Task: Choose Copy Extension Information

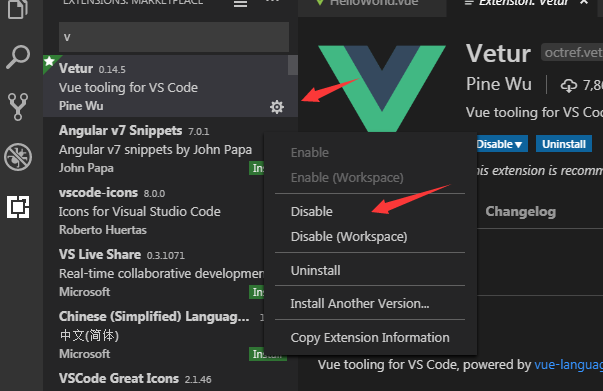Action: [370, 338]
